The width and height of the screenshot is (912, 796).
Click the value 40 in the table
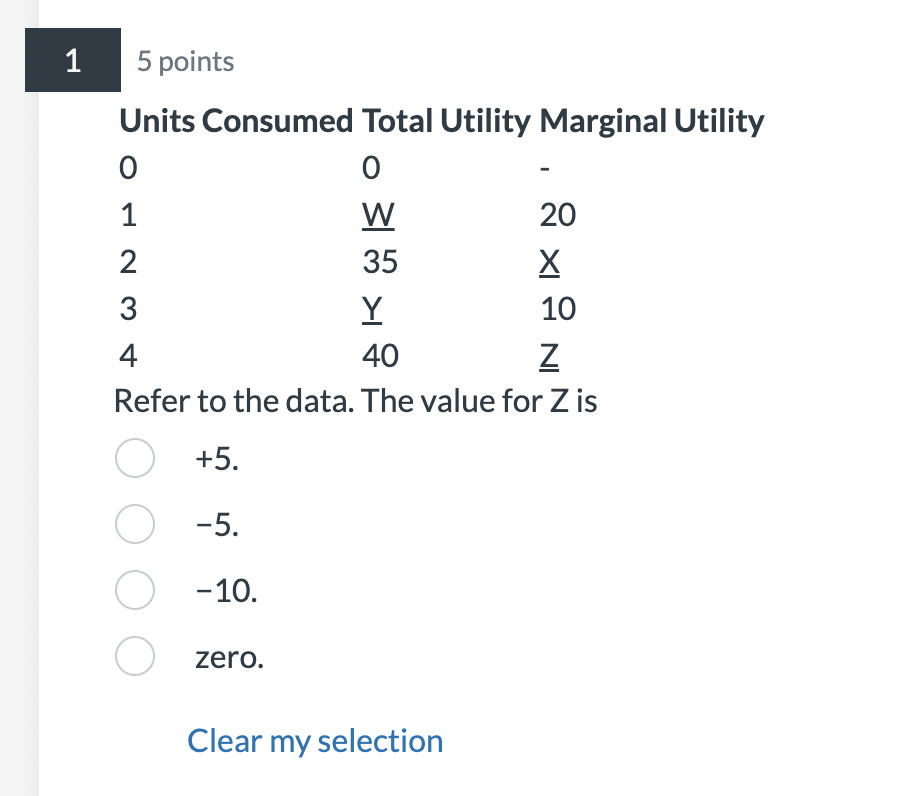(383, 355)
